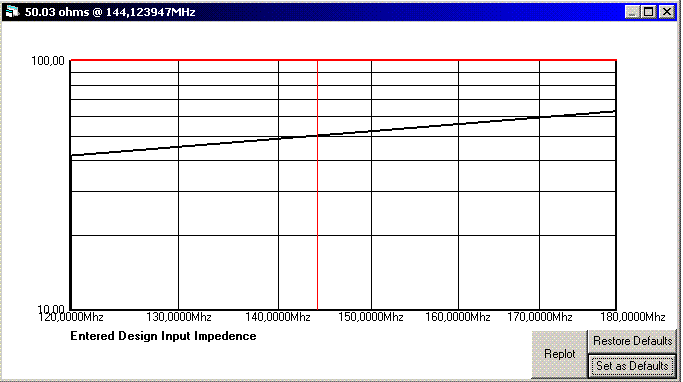Click the Replot button
The image size is (683, 382).
coord(559,354)
